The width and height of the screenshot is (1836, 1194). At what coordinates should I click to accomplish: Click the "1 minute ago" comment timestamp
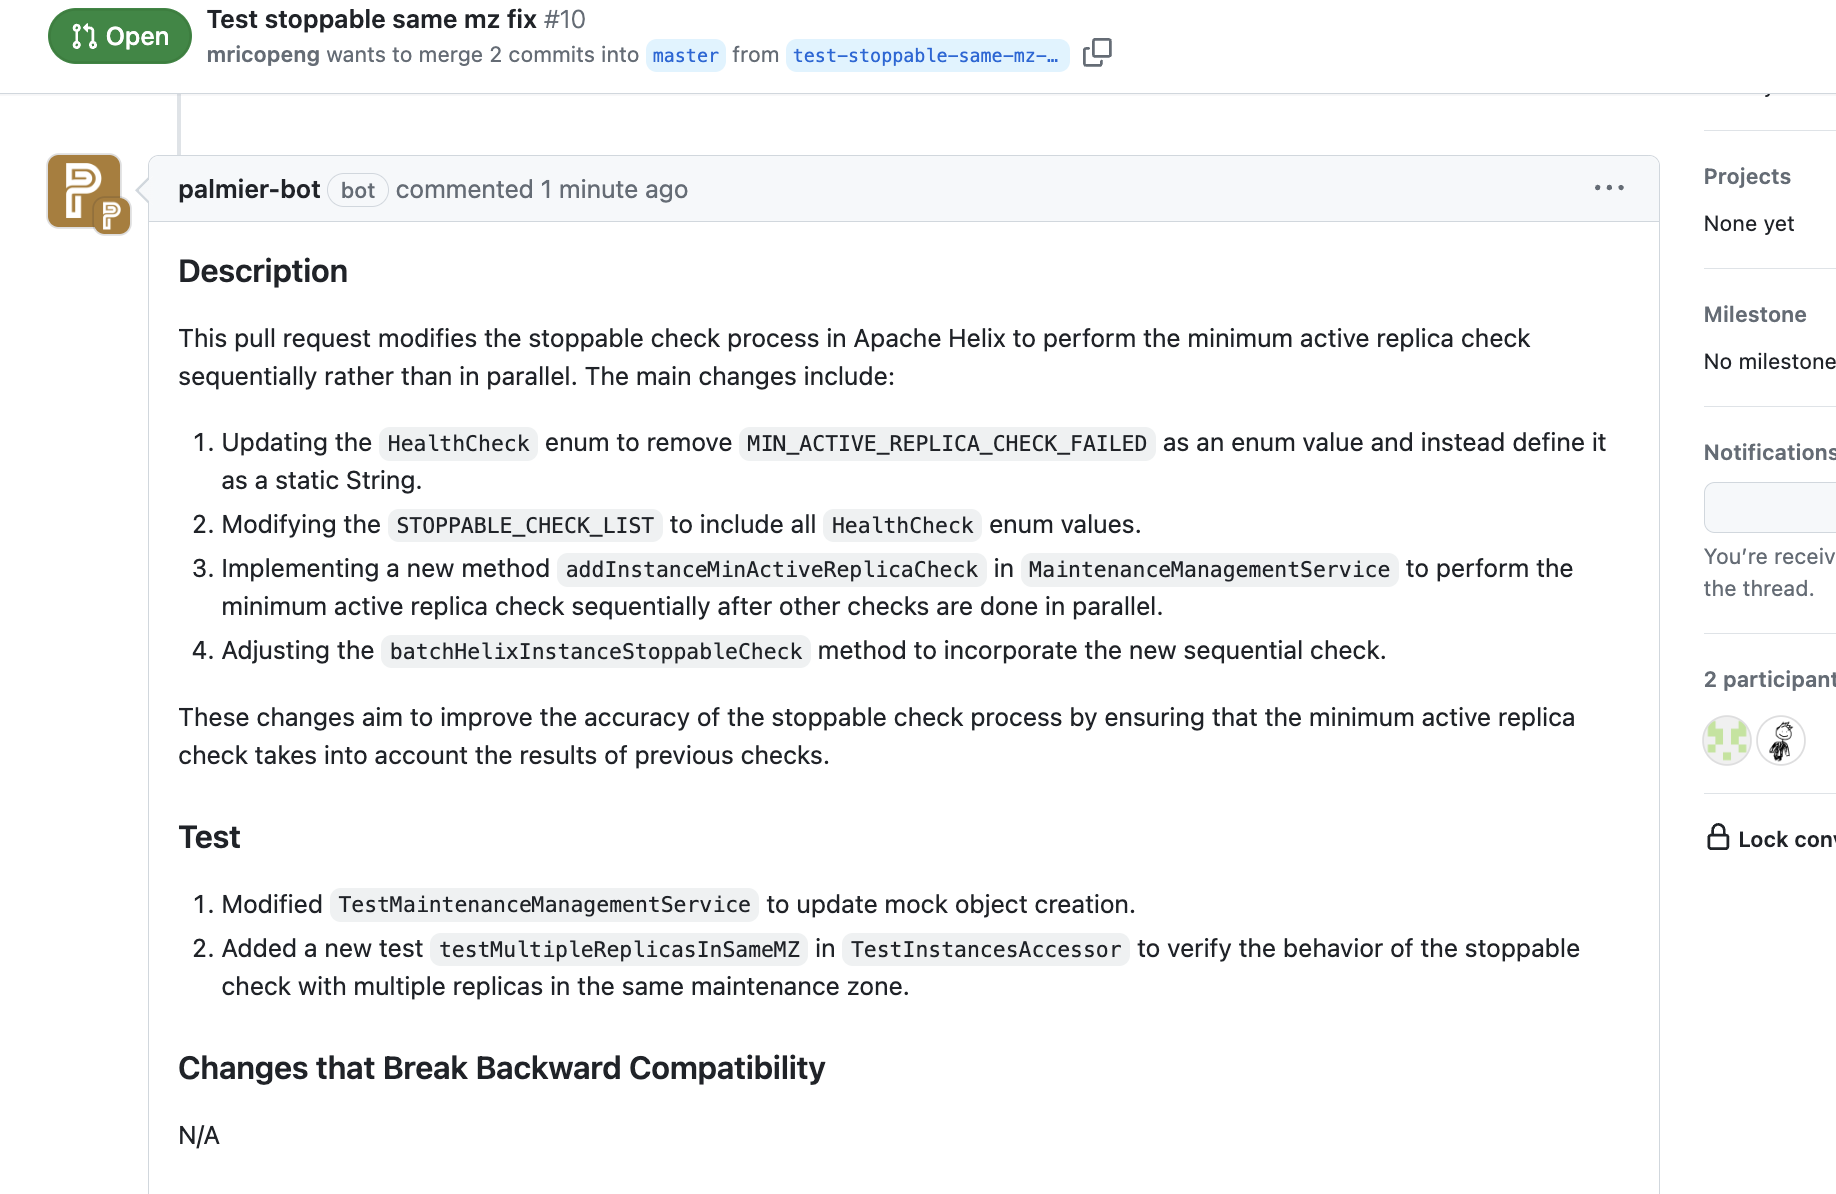[x=614, y=190]
